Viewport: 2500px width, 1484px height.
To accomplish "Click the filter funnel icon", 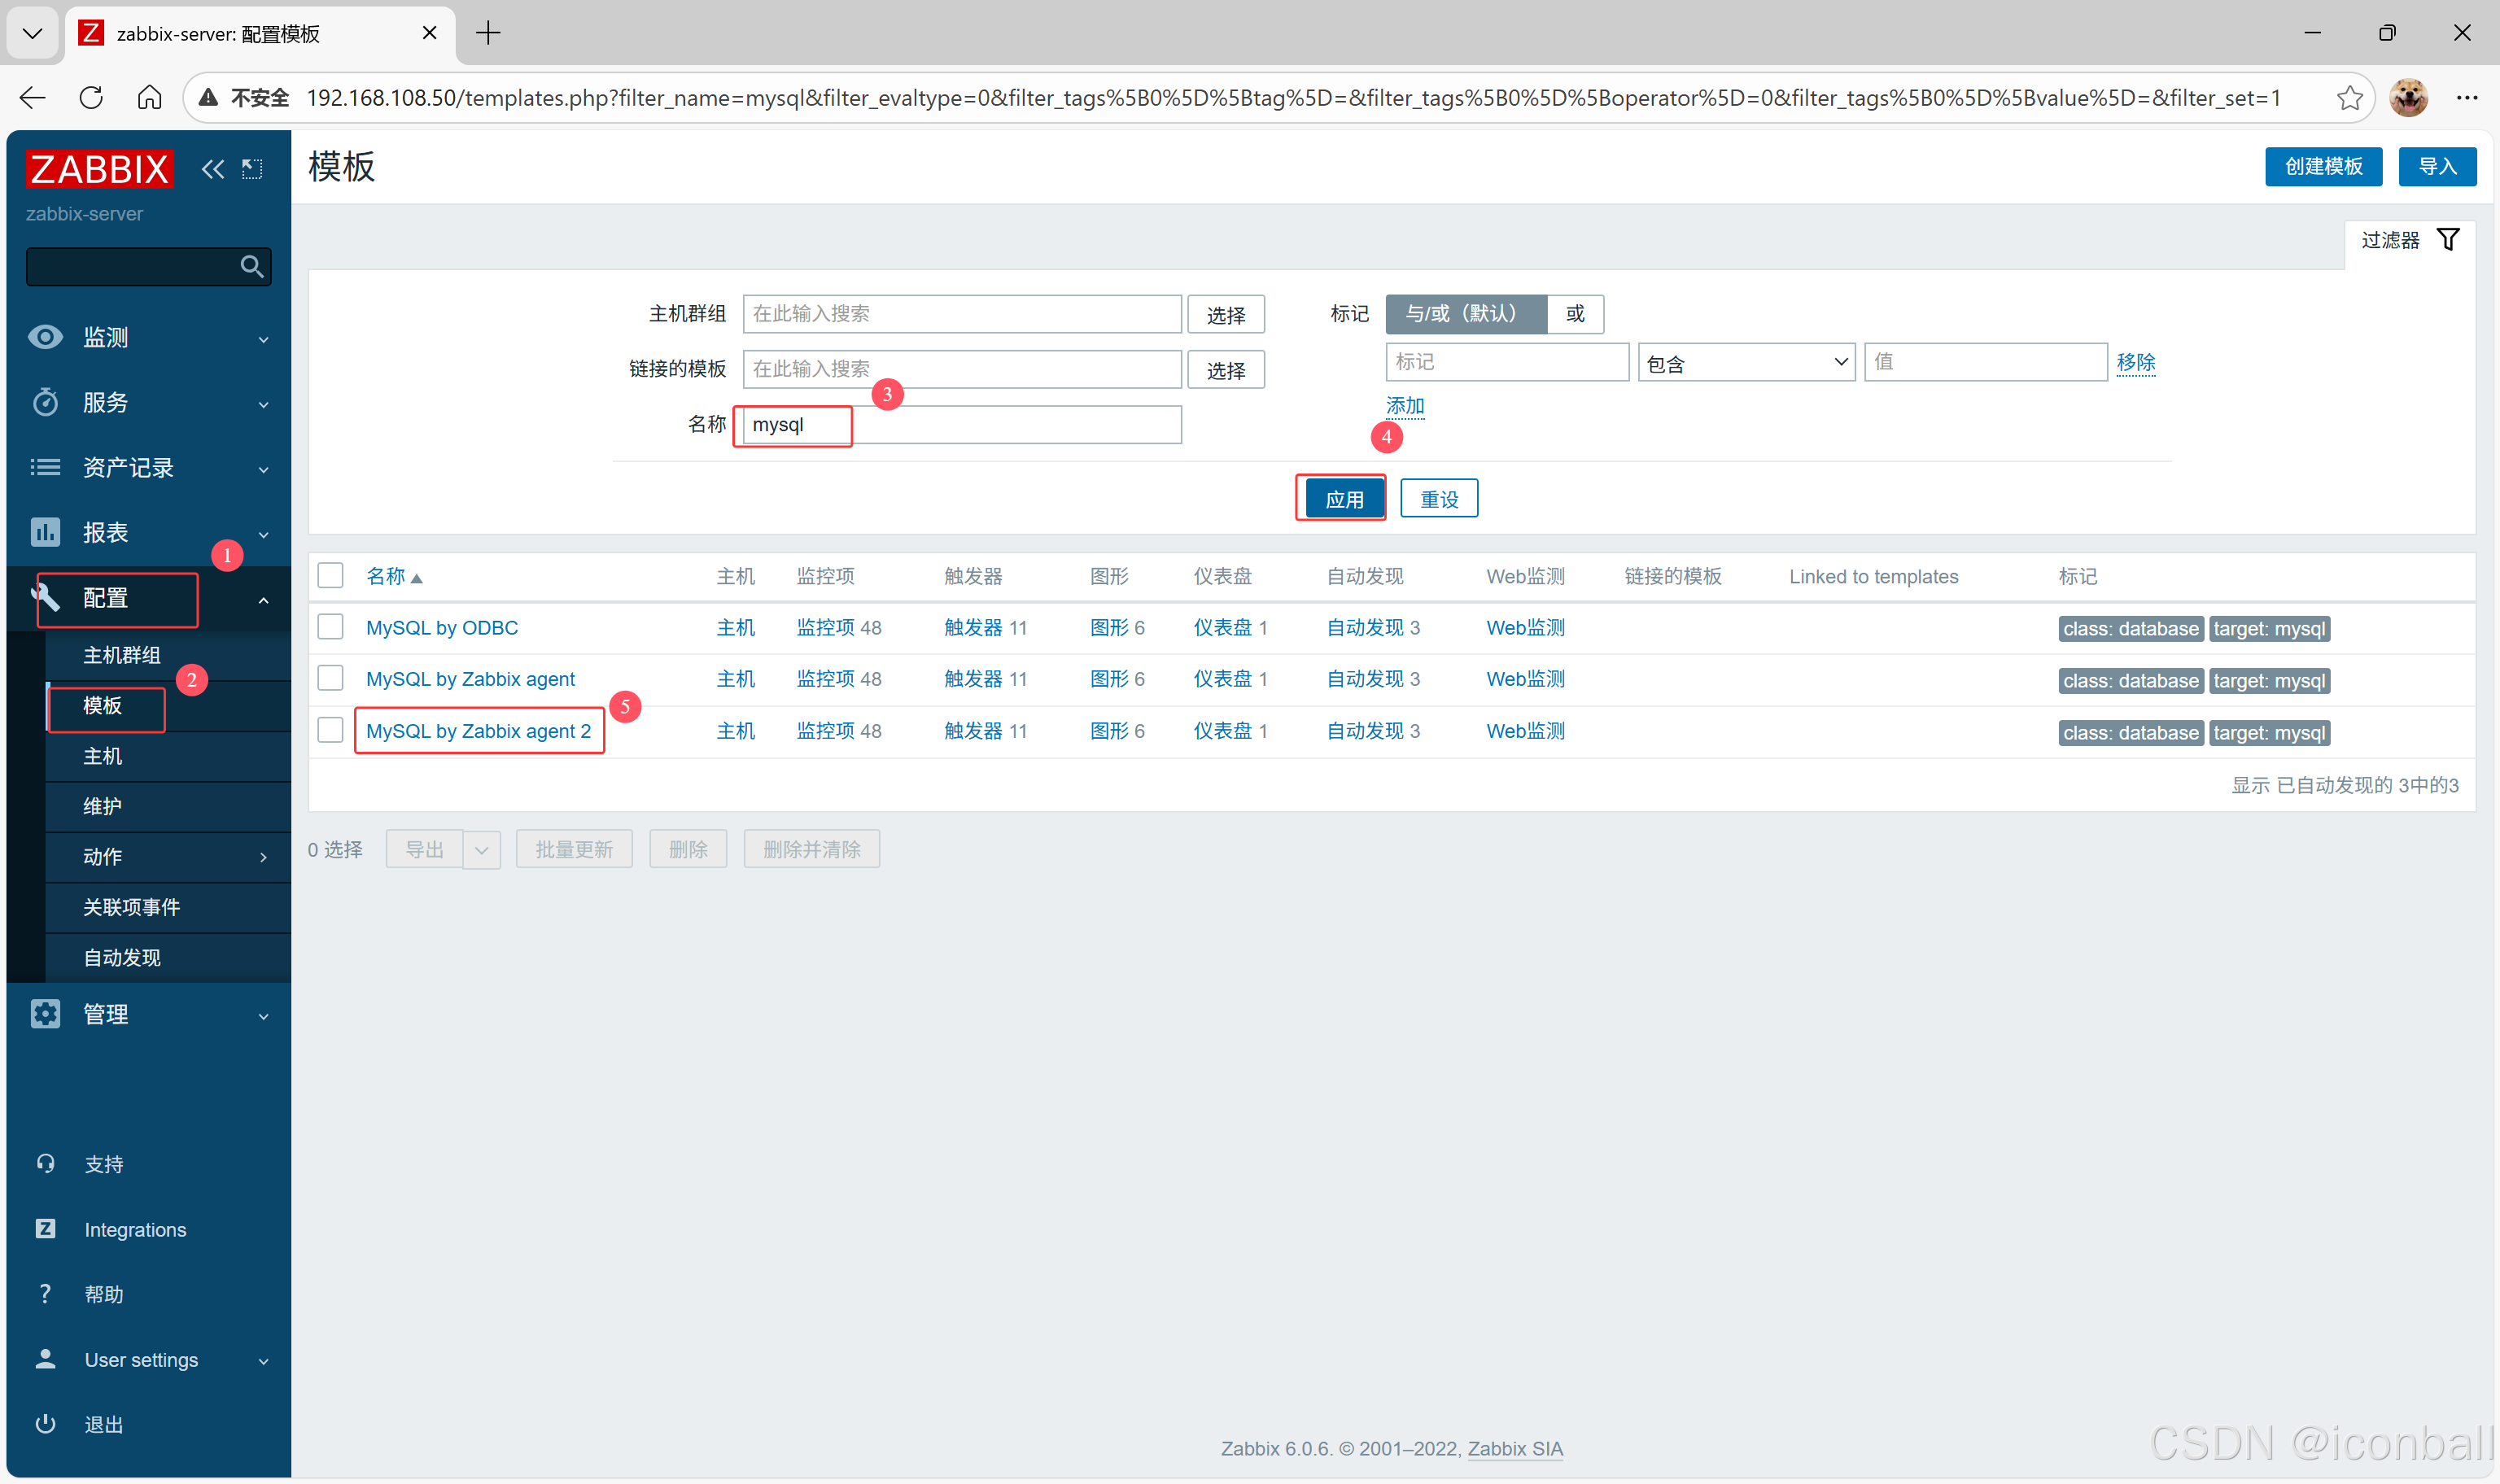I will point(2447,240).
